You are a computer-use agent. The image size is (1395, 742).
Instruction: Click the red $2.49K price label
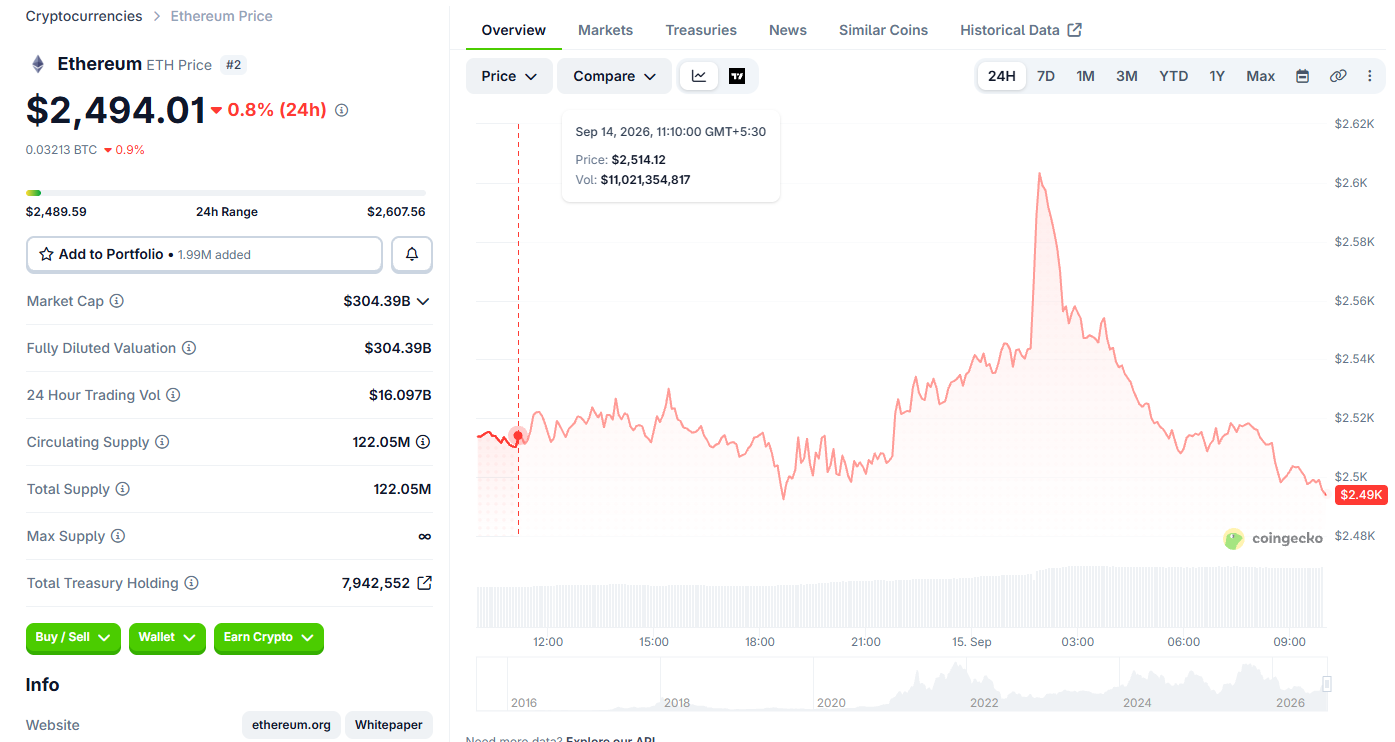[1361, 494]
